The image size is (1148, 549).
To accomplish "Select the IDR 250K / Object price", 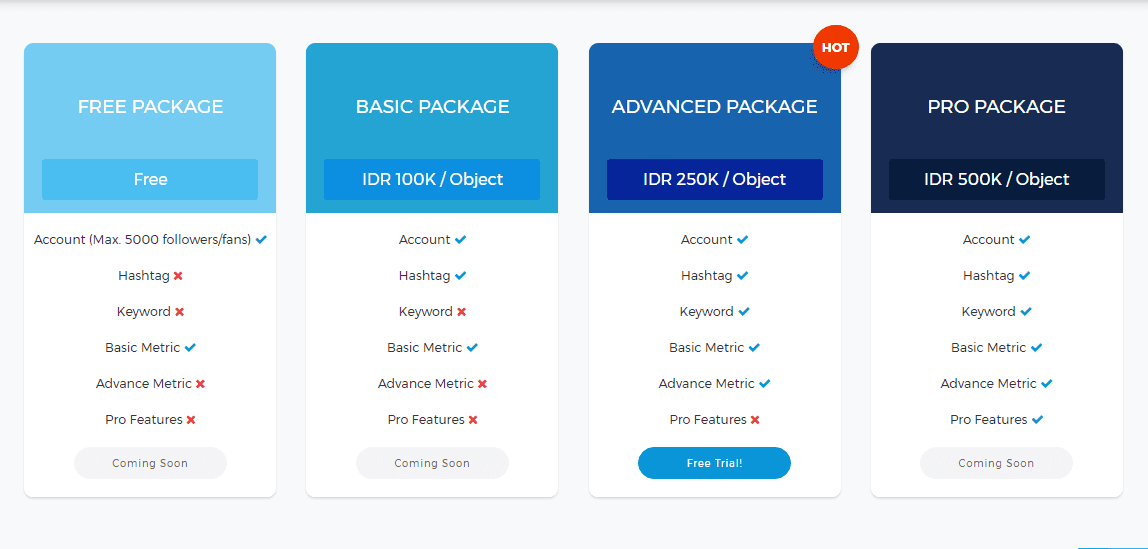I will click(715, 179).
